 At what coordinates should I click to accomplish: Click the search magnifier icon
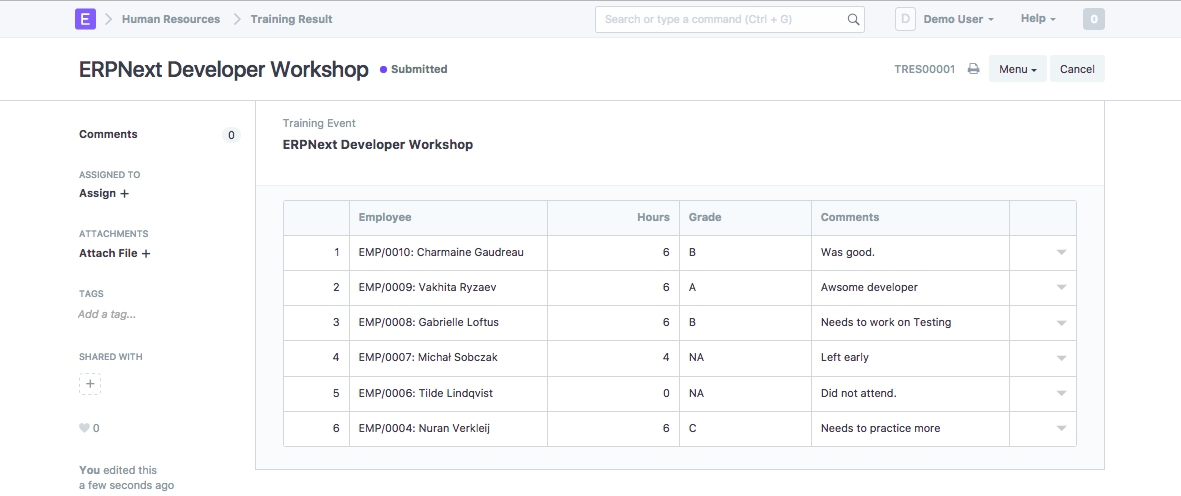853,19
